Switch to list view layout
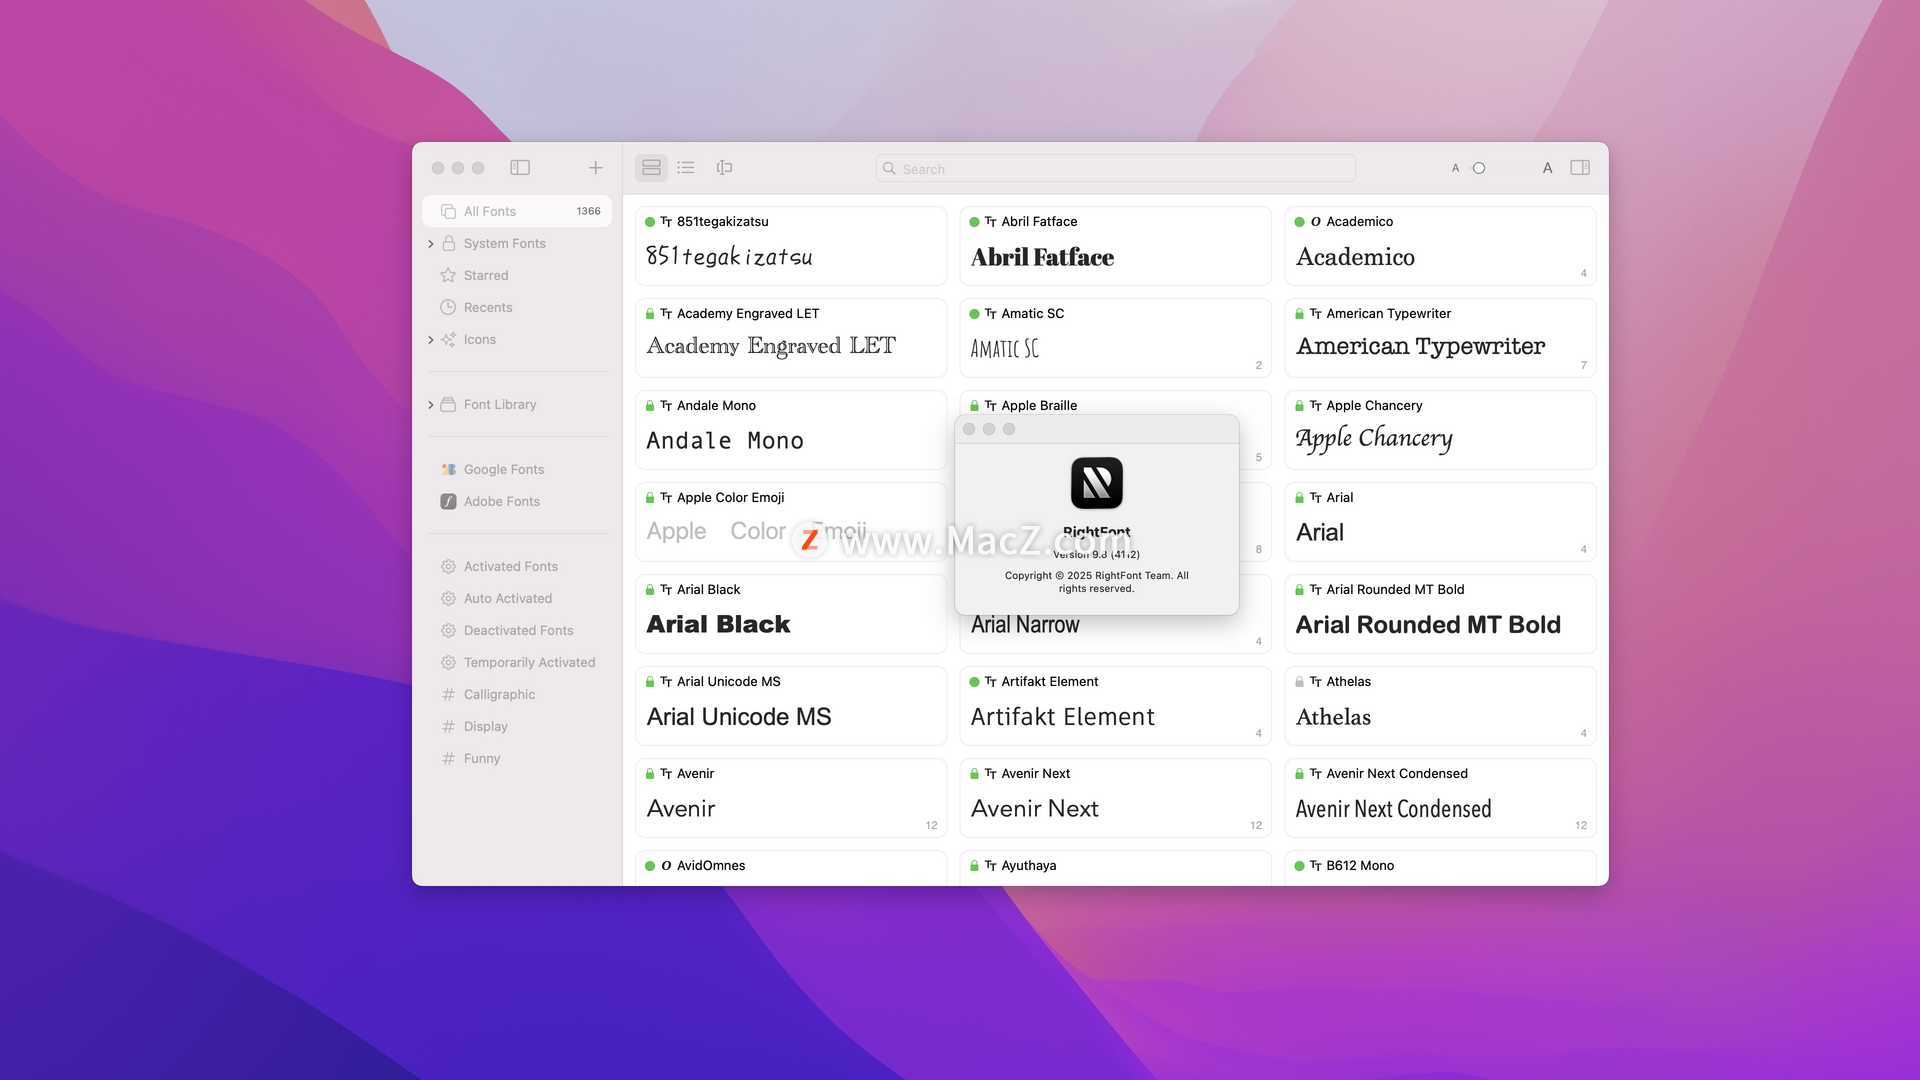The image size is (1920, 1080). coord(686,168)
